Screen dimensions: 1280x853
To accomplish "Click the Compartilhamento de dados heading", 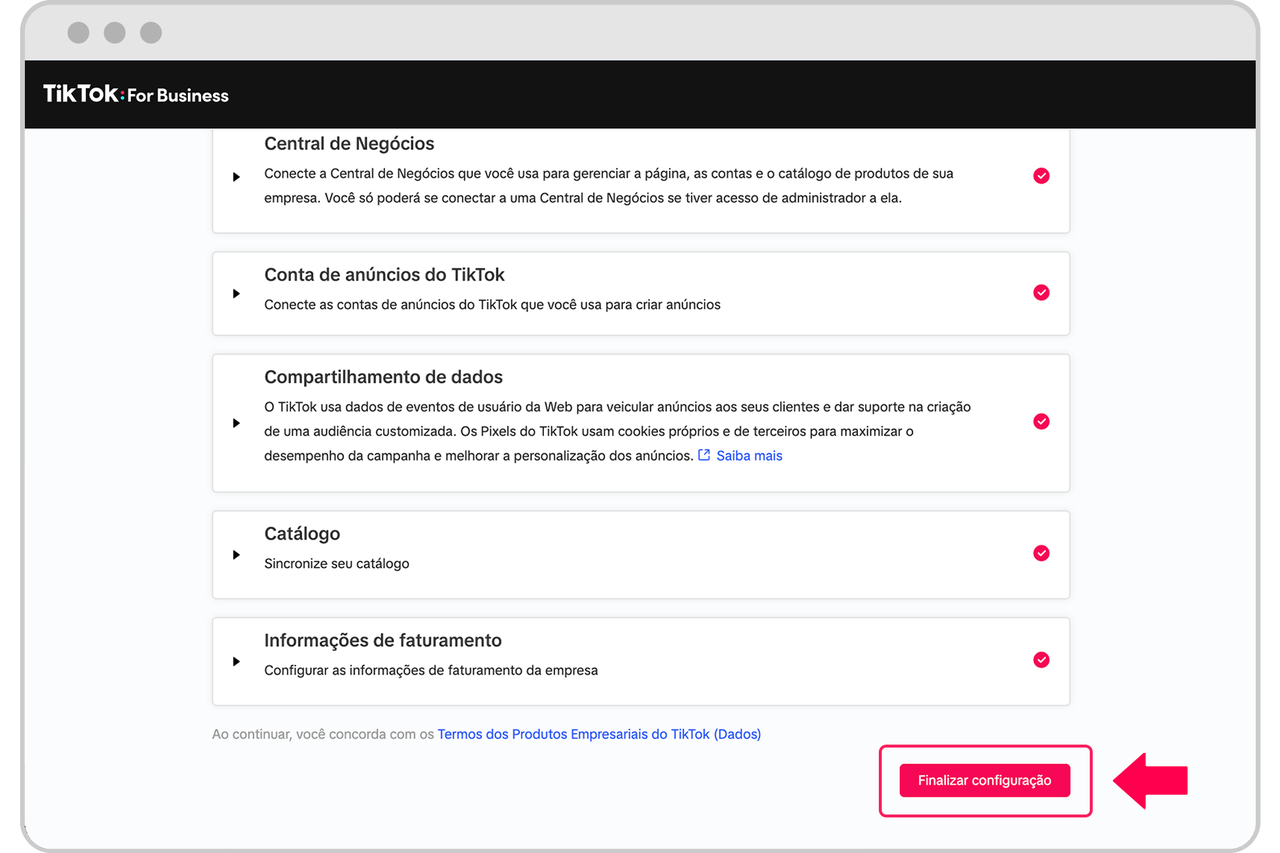I will [x=383, y=377].
